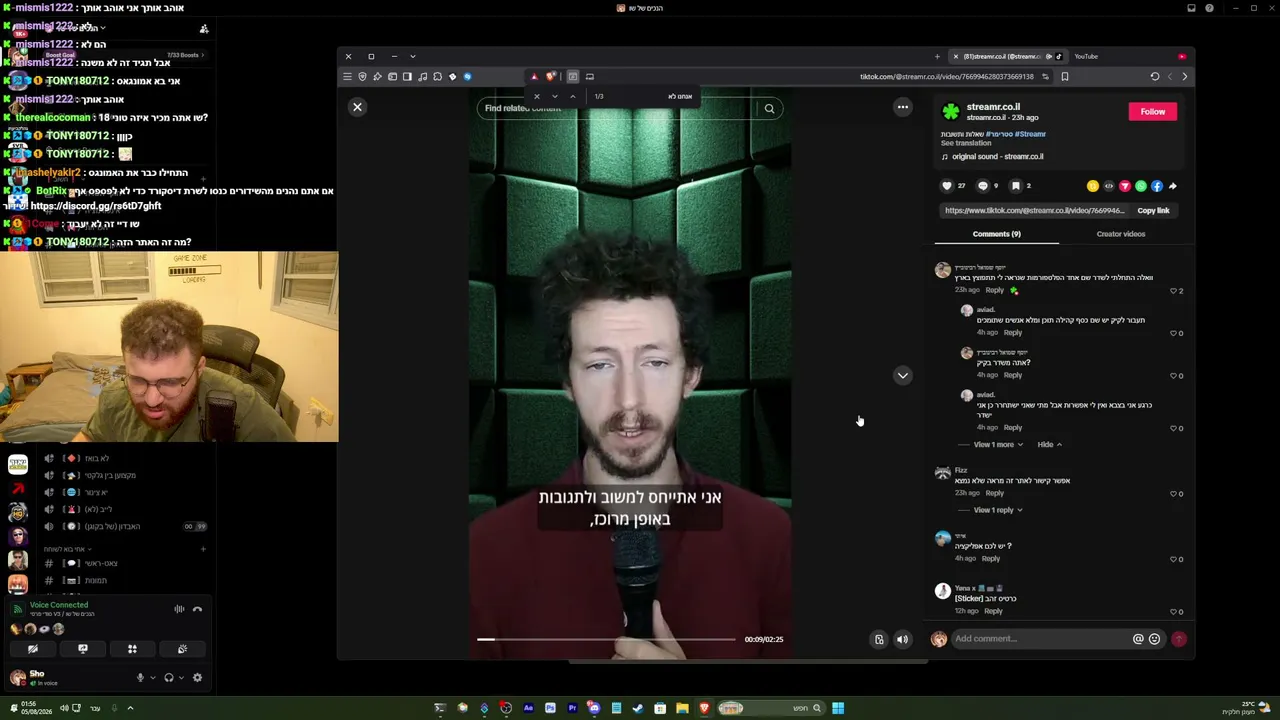Go to next video with down arrow
1280x720 pixels.
tap(902, 376)
